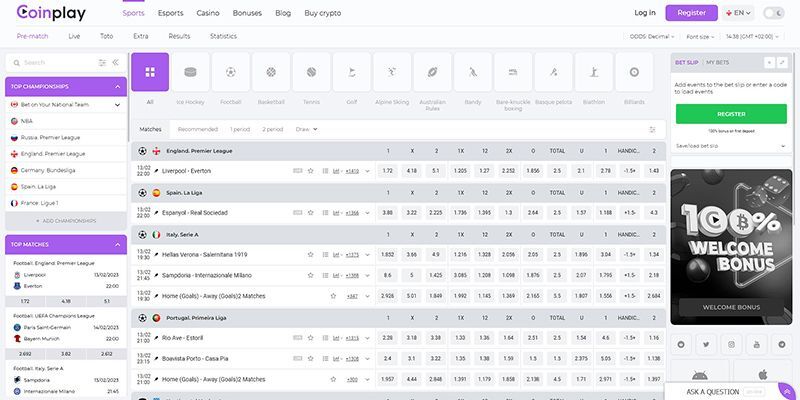The width and height of the screenshot is (800, 400).
Task: Open matches list display settings icon
Action: pos(652,130)
